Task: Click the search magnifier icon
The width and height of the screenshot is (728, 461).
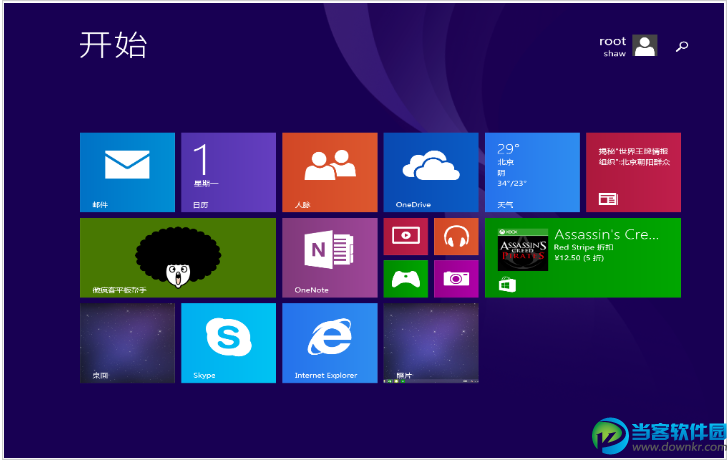Action: pos(682,46)
